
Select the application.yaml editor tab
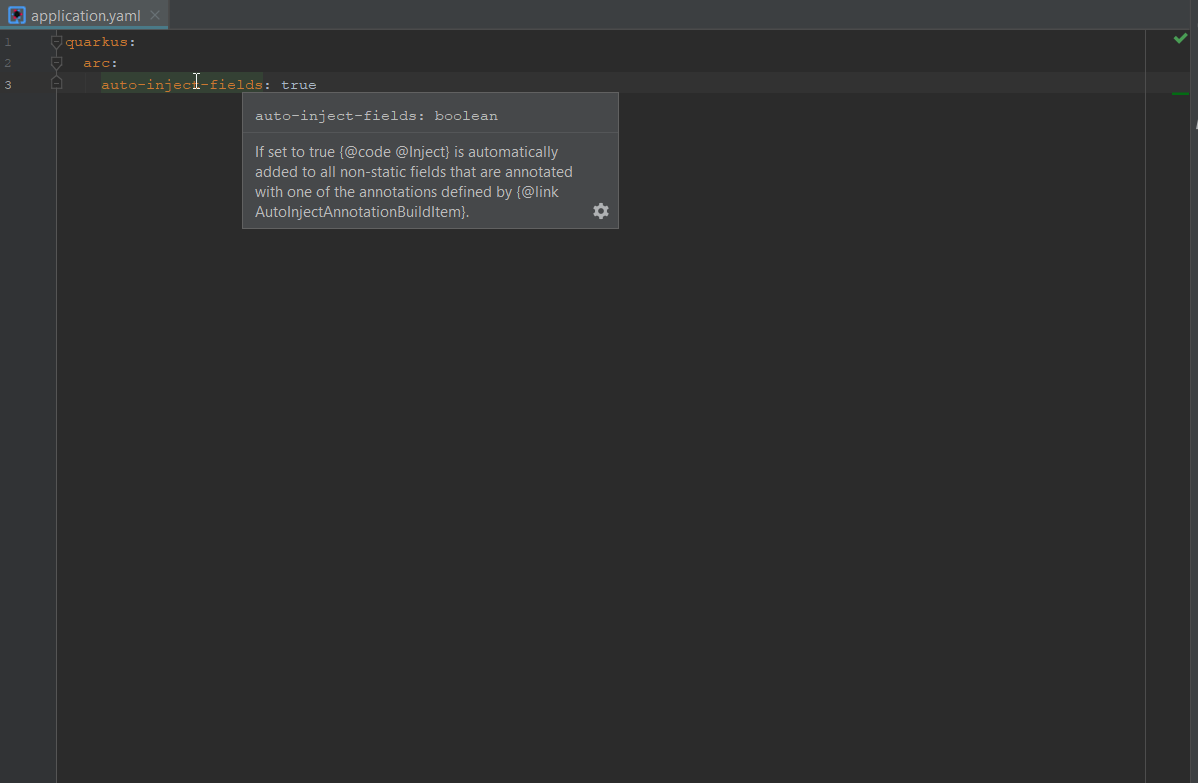tap(85, 15)
